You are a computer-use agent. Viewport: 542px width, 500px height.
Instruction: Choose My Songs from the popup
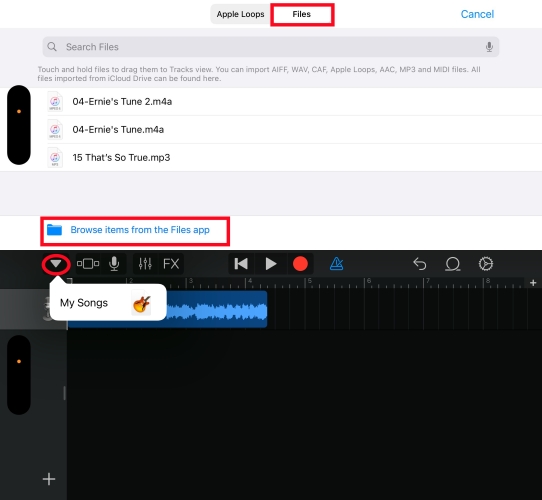pos(108,303)
